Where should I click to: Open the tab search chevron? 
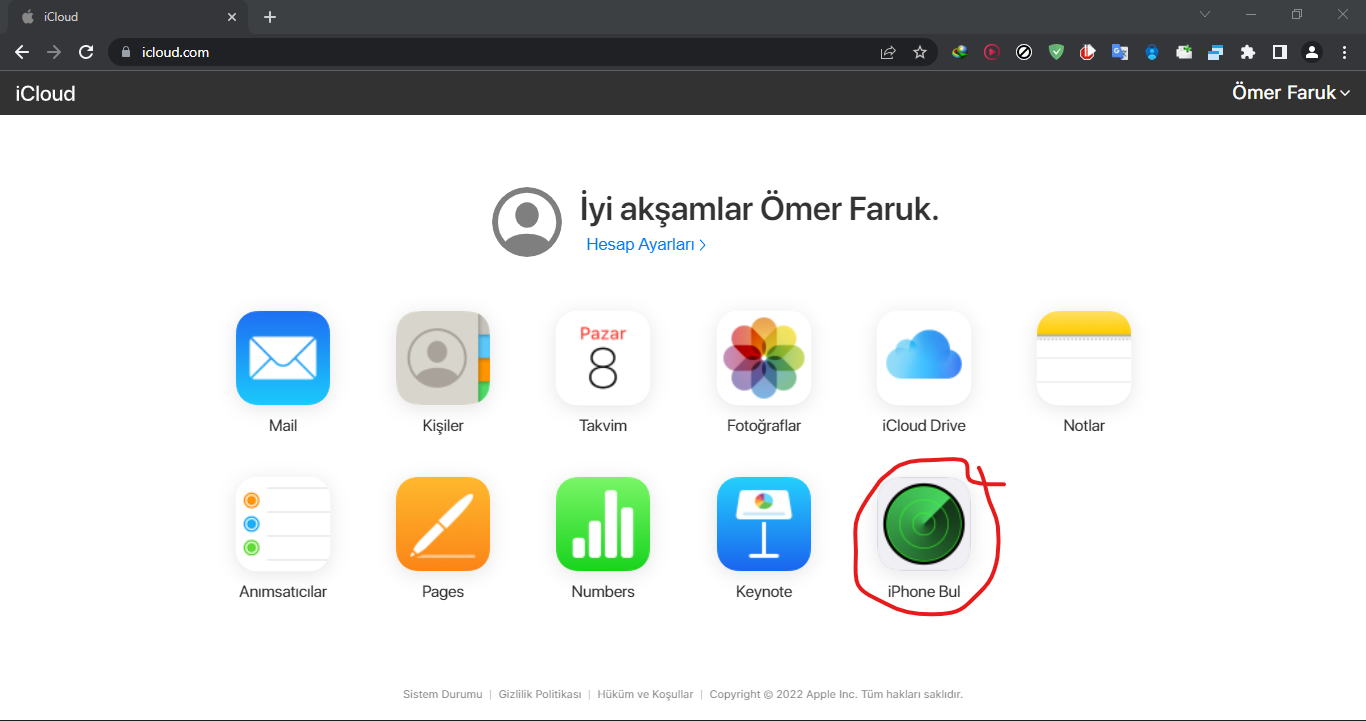[x=1205, y=15]
